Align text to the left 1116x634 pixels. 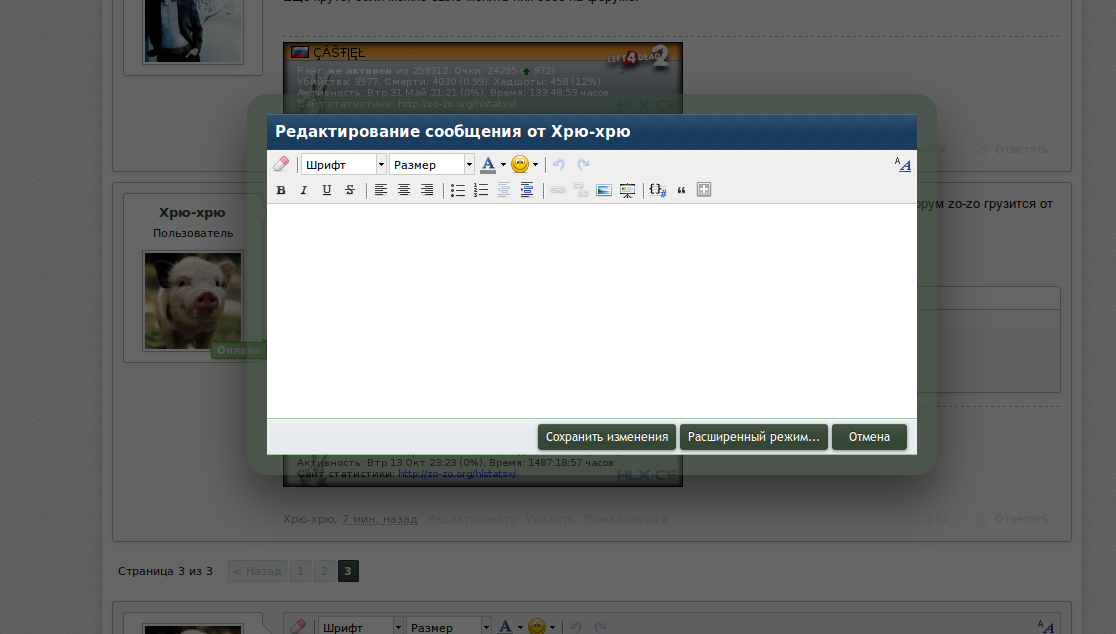point(381,190)
